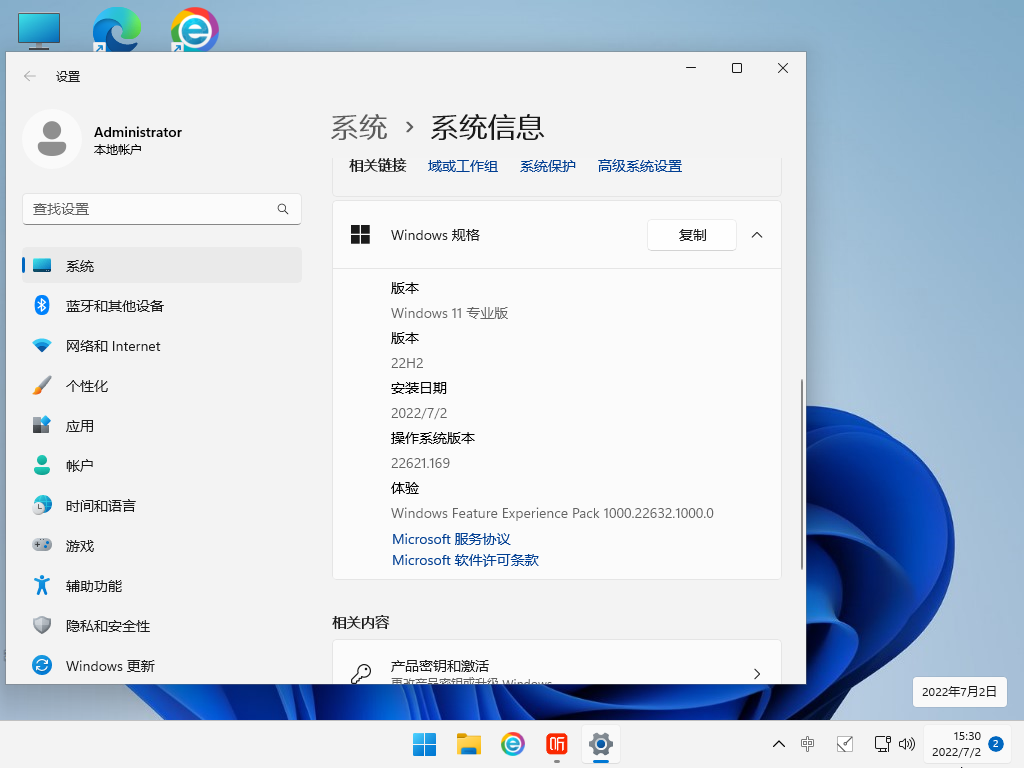
Task: Open the volume icon in the system tray
Action: click(x=907, y=744)
